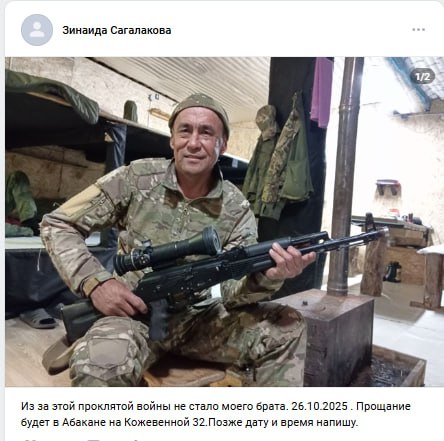This screenshot has height=441, width=444.
Task: Click the word 'Прощание' in the post
Action: click(385, 407)
